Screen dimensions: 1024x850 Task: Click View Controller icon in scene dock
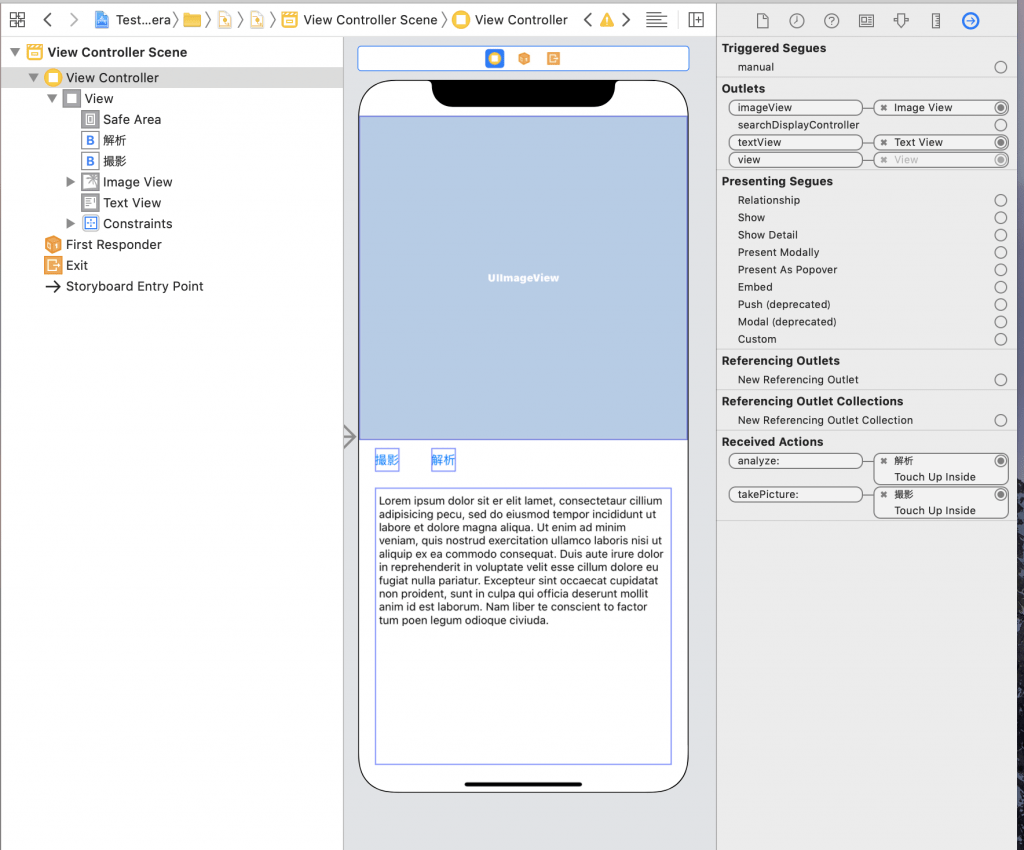coord(494,59)
